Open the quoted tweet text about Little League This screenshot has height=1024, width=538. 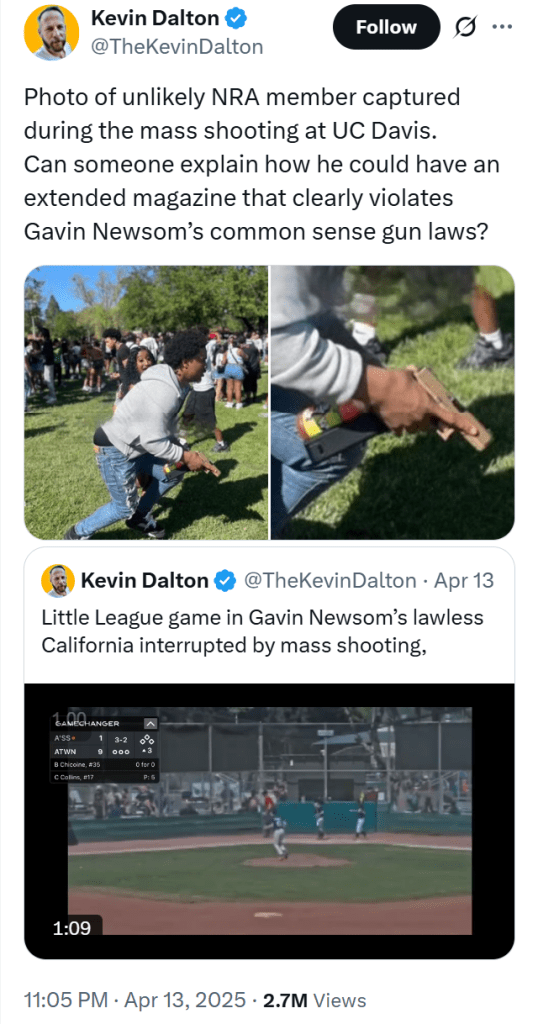[262, 629]
